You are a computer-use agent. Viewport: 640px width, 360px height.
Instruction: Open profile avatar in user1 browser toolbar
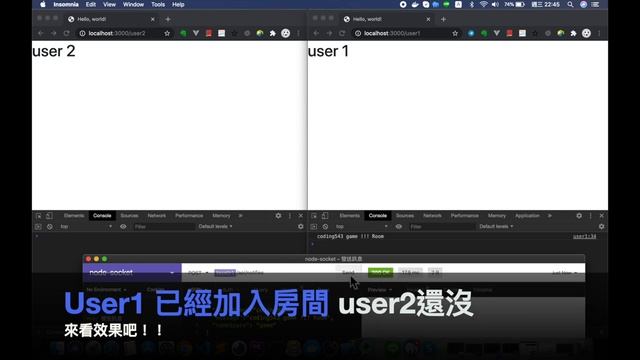tap(586, 33)
